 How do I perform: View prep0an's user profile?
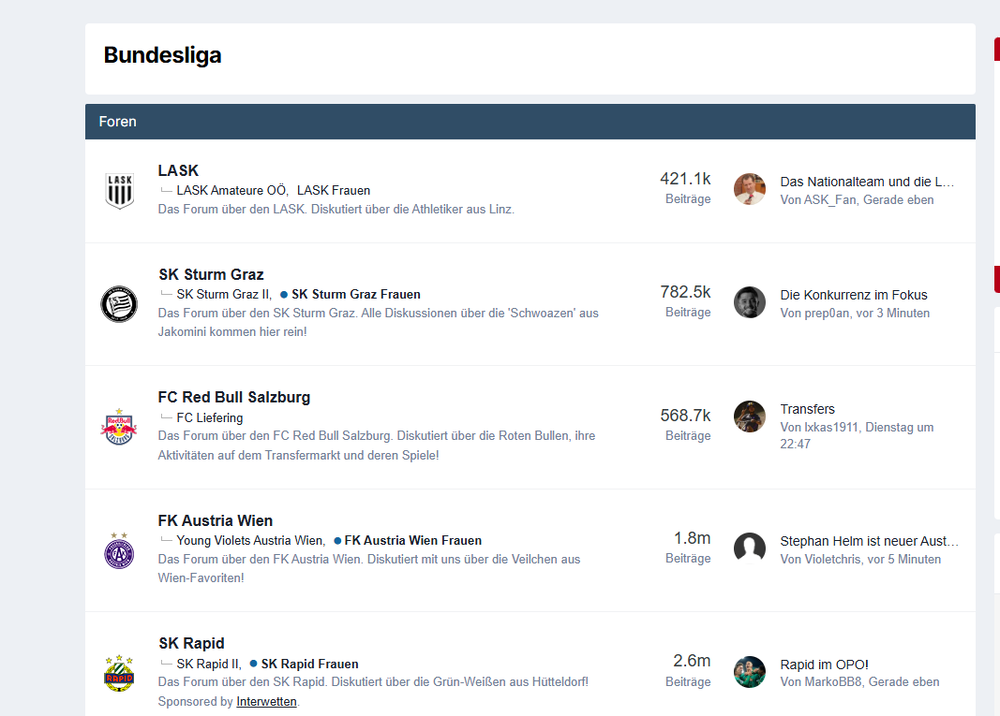[x=827, y=314]
